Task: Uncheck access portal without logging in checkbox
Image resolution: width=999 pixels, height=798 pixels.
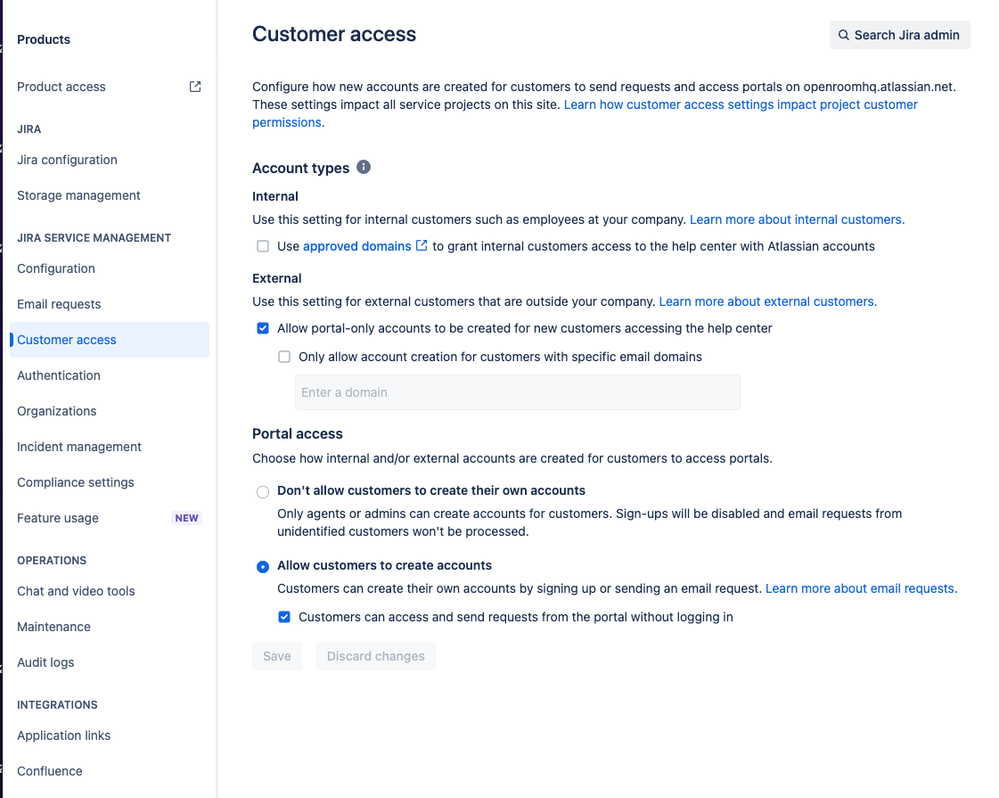Action: click(x=284, y=617)
